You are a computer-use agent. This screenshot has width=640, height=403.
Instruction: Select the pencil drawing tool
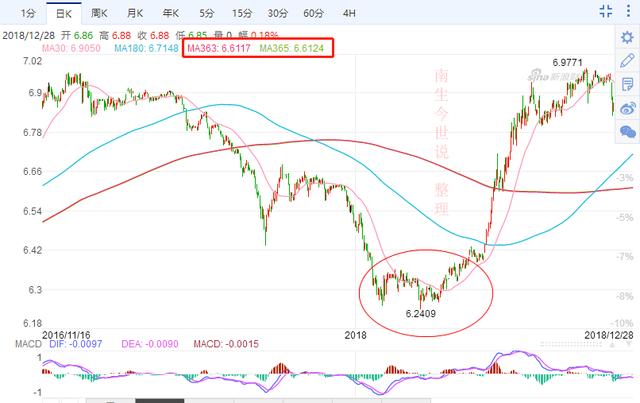pyautogui.click(x=627, y=60)
